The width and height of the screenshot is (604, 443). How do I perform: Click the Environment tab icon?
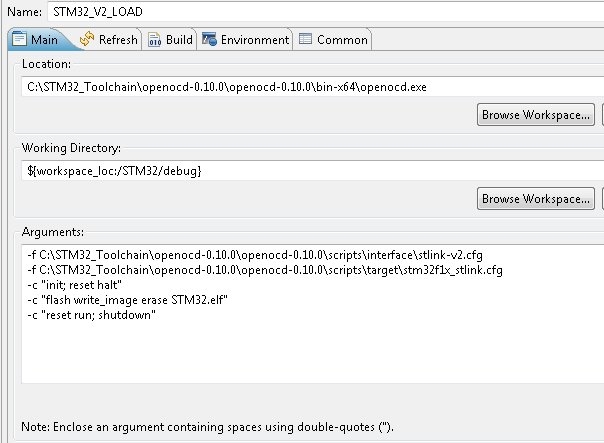pos(209,39)
